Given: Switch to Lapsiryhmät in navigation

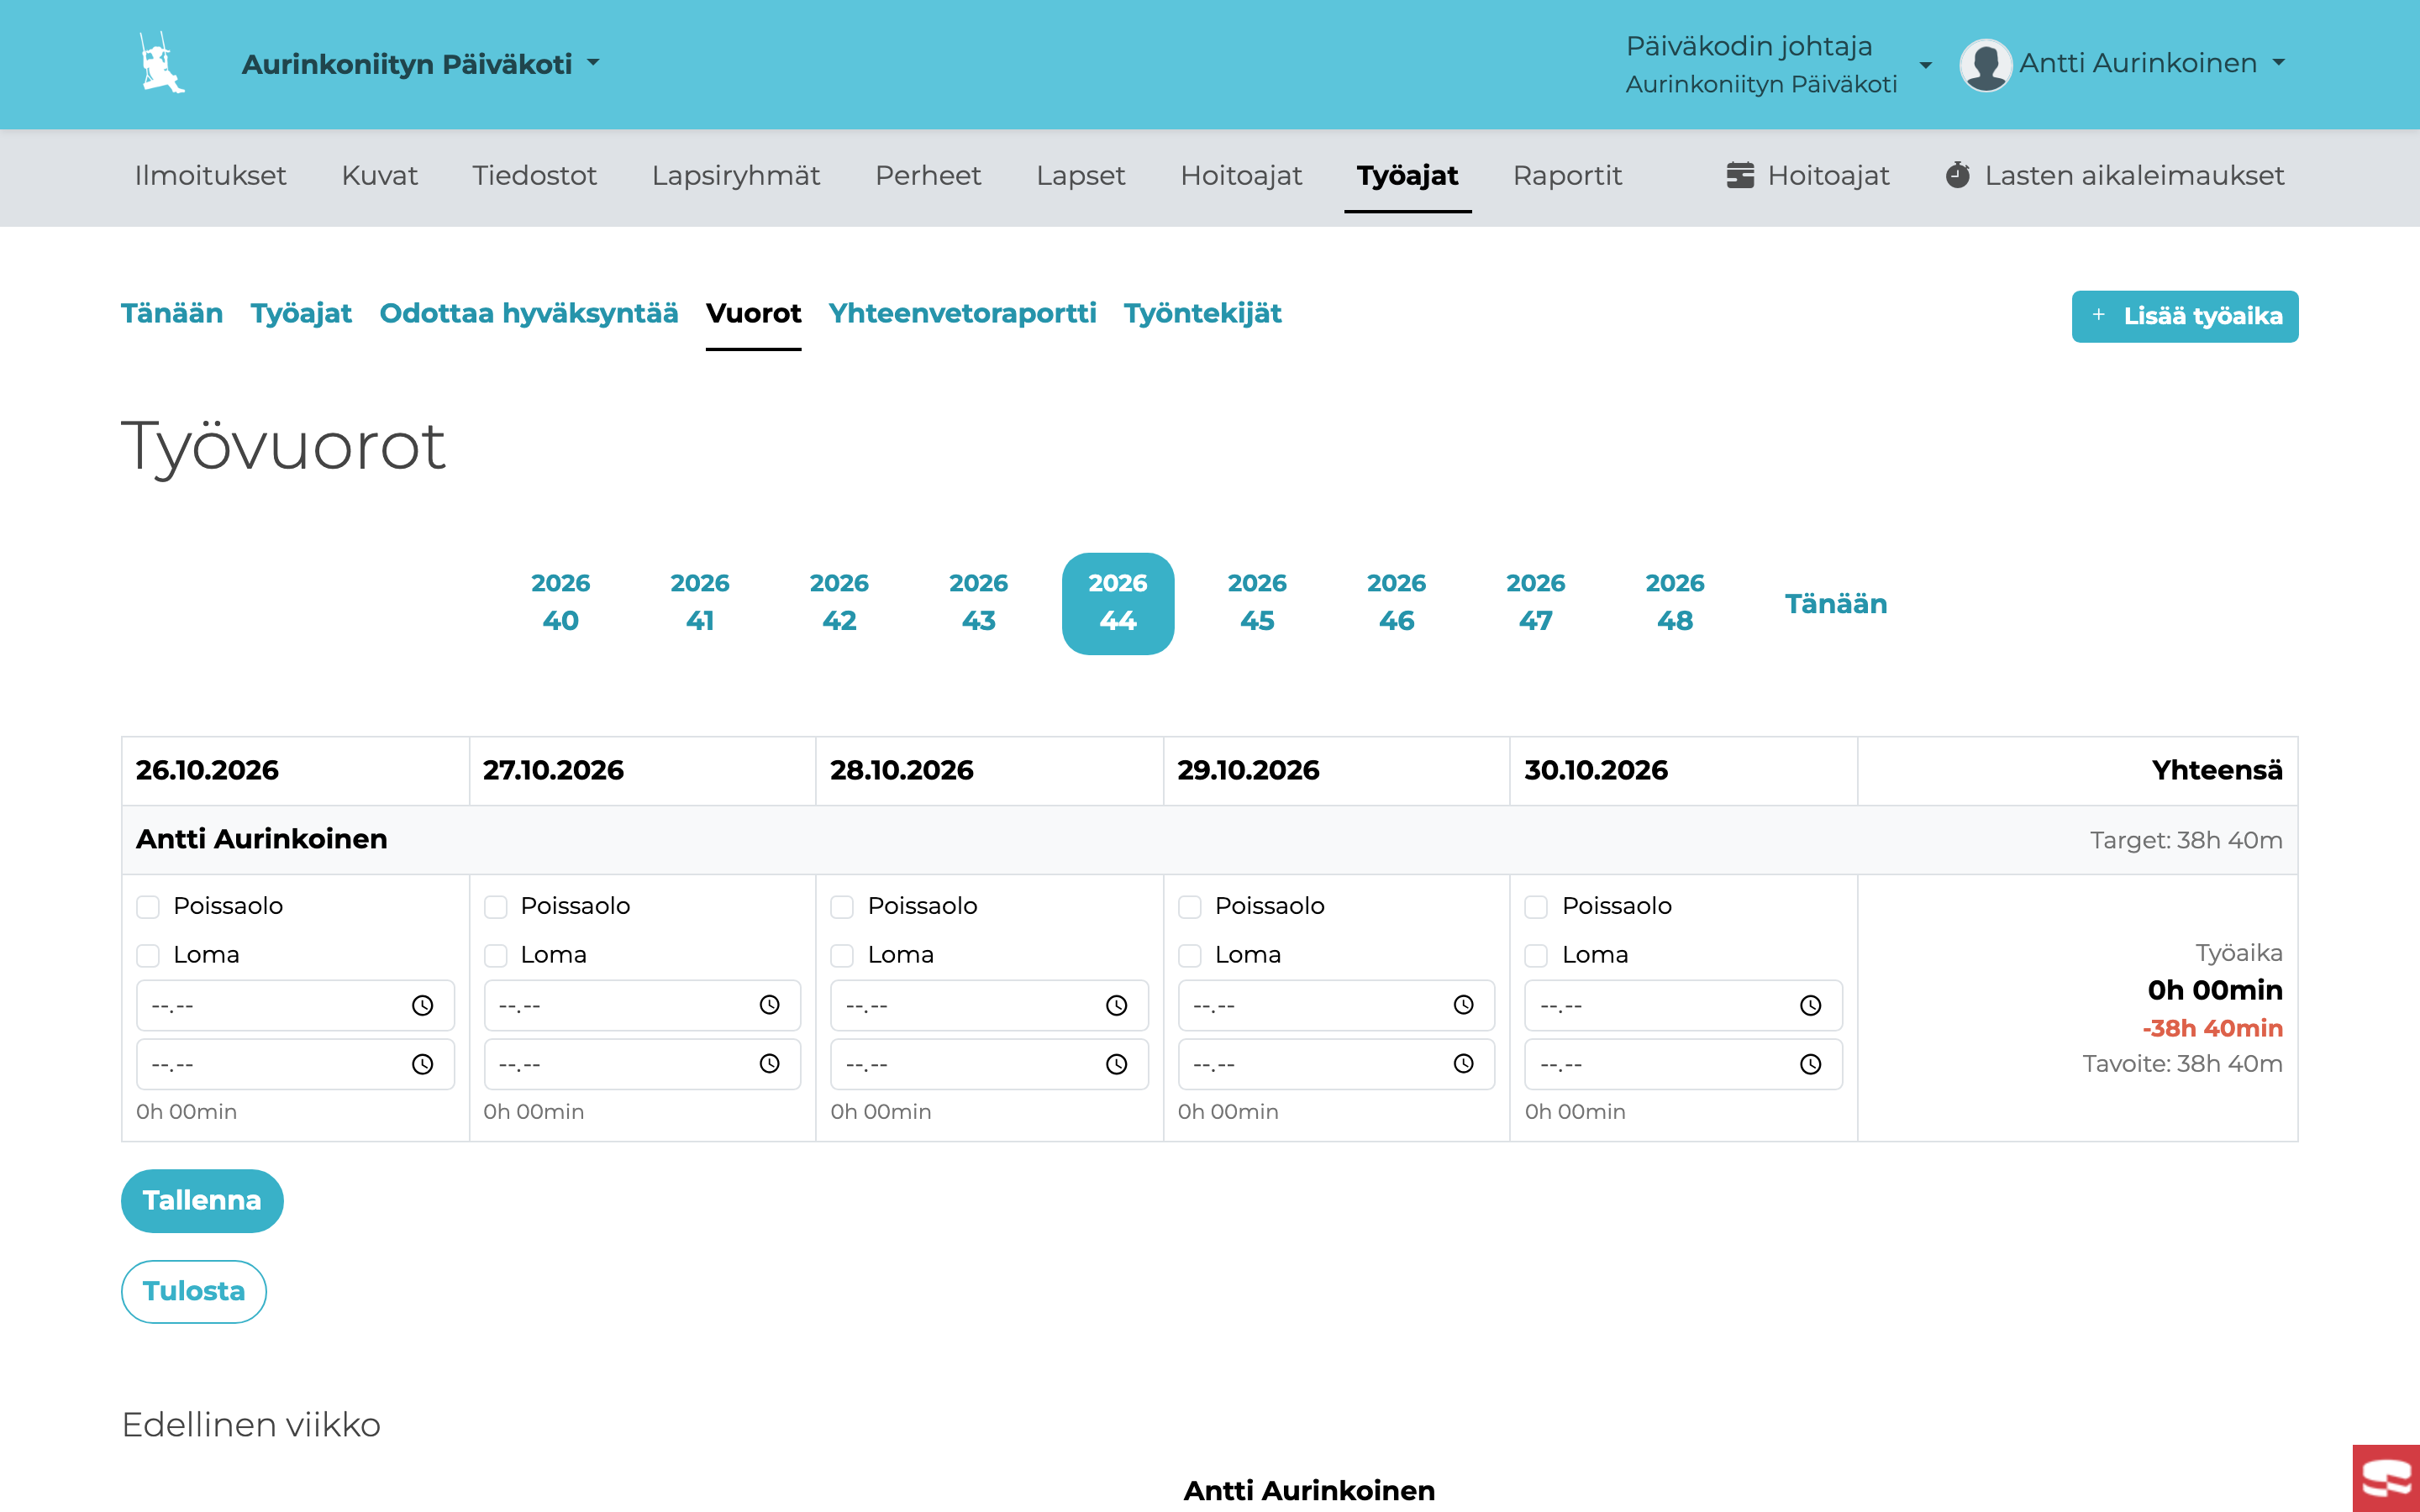Looking at the screenshot, I should pos(735,176).
